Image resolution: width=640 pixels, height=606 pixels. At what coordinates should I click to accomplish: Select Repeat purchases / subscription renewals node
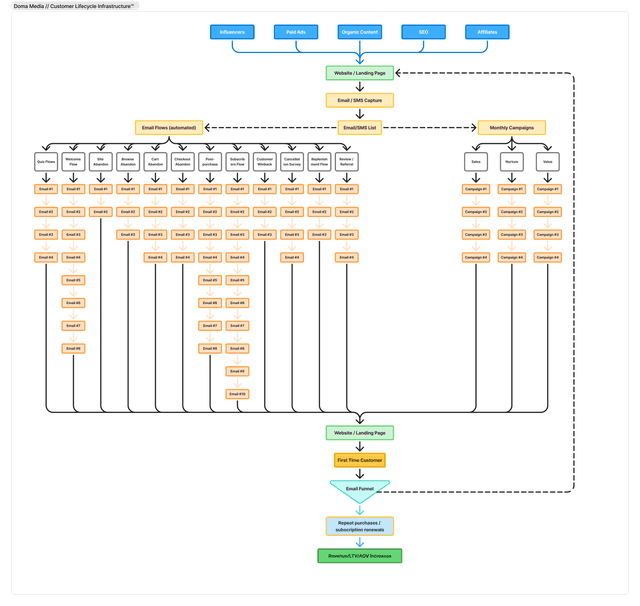point(360,526)
